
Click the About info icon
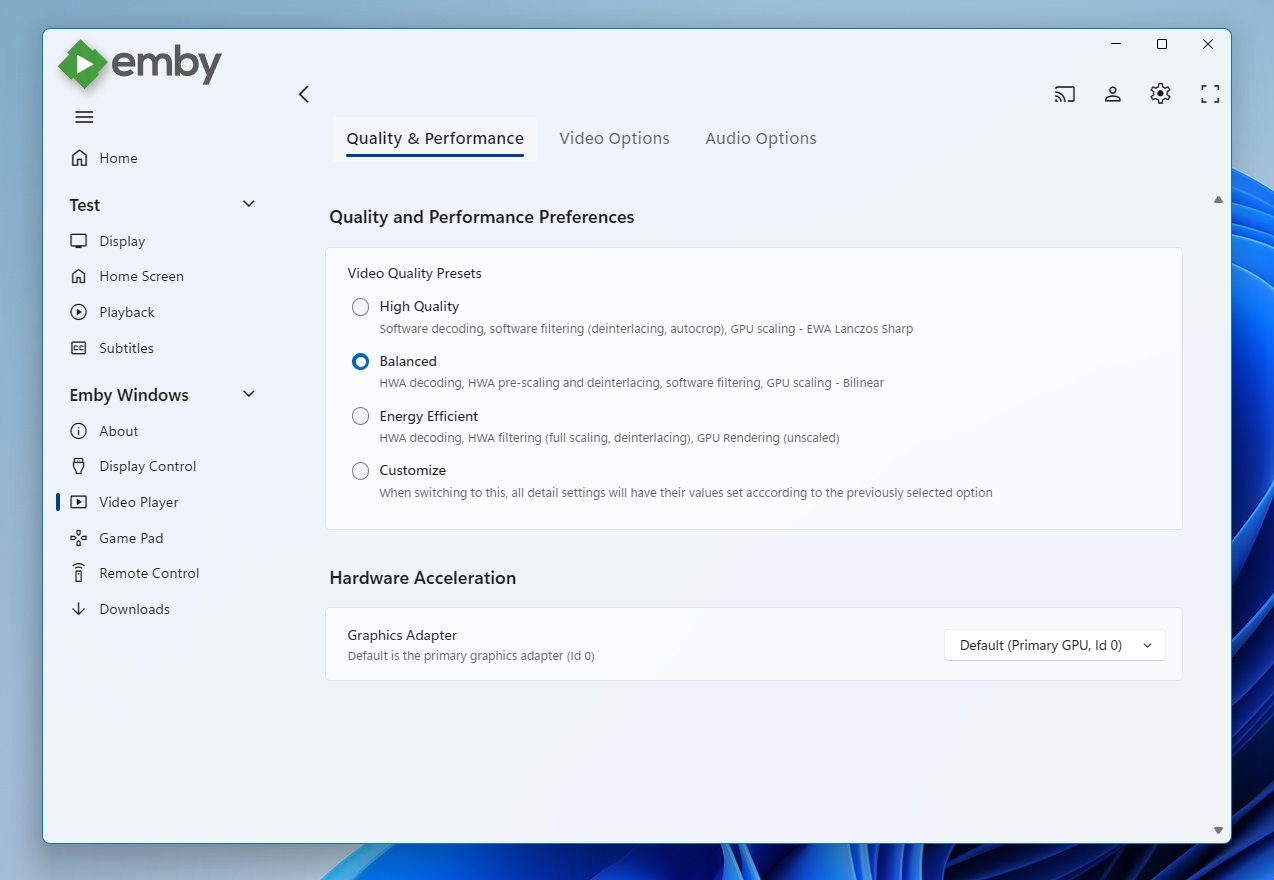coord(79,431)
